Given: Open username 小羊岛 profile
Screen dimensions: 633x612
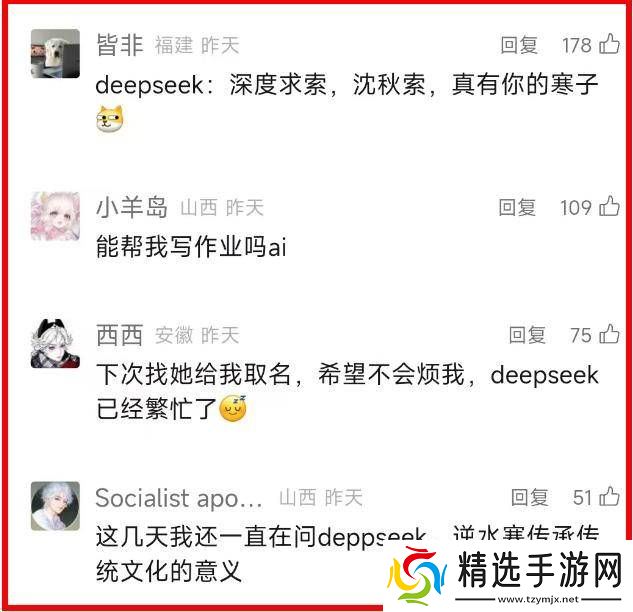Looking at the screenshot, I should 132,207.
